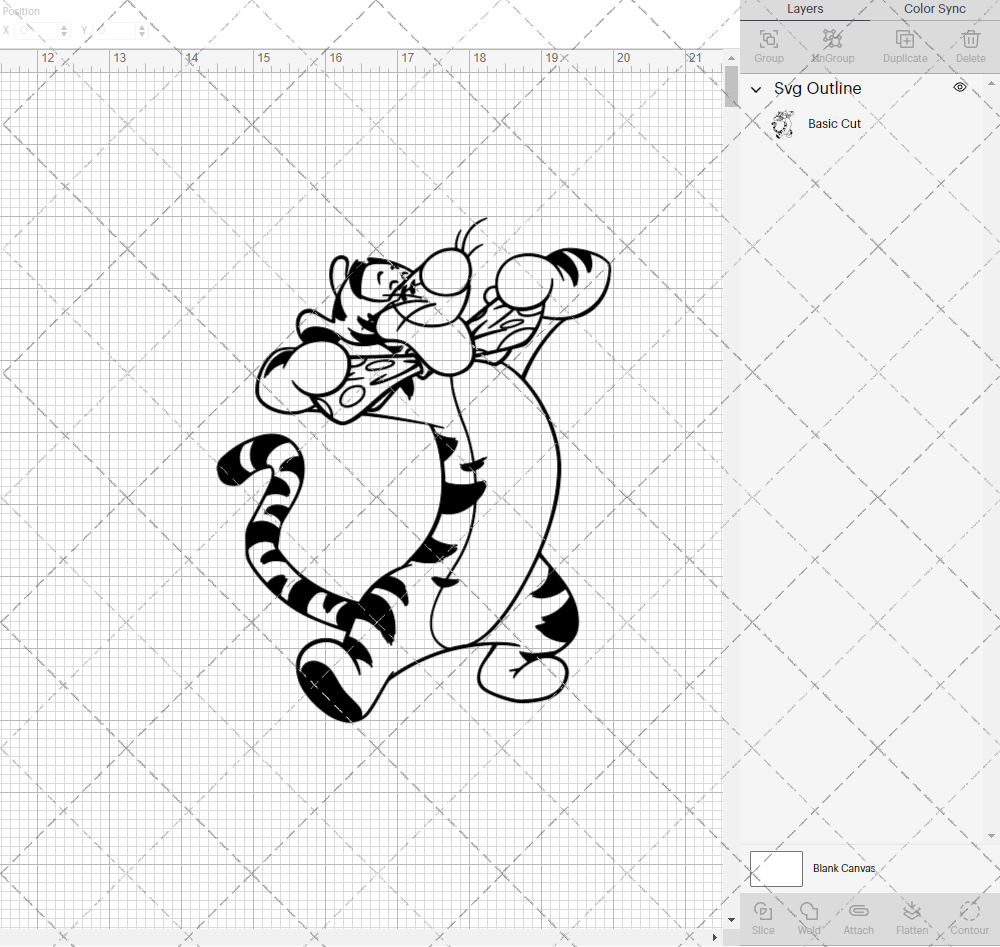Image resolution: width=1000 pixels, height=947 pixels.
Task: Click the canvas vertical scrollbar up arrow
Action: pyautogui.click(x=731, y=58)
